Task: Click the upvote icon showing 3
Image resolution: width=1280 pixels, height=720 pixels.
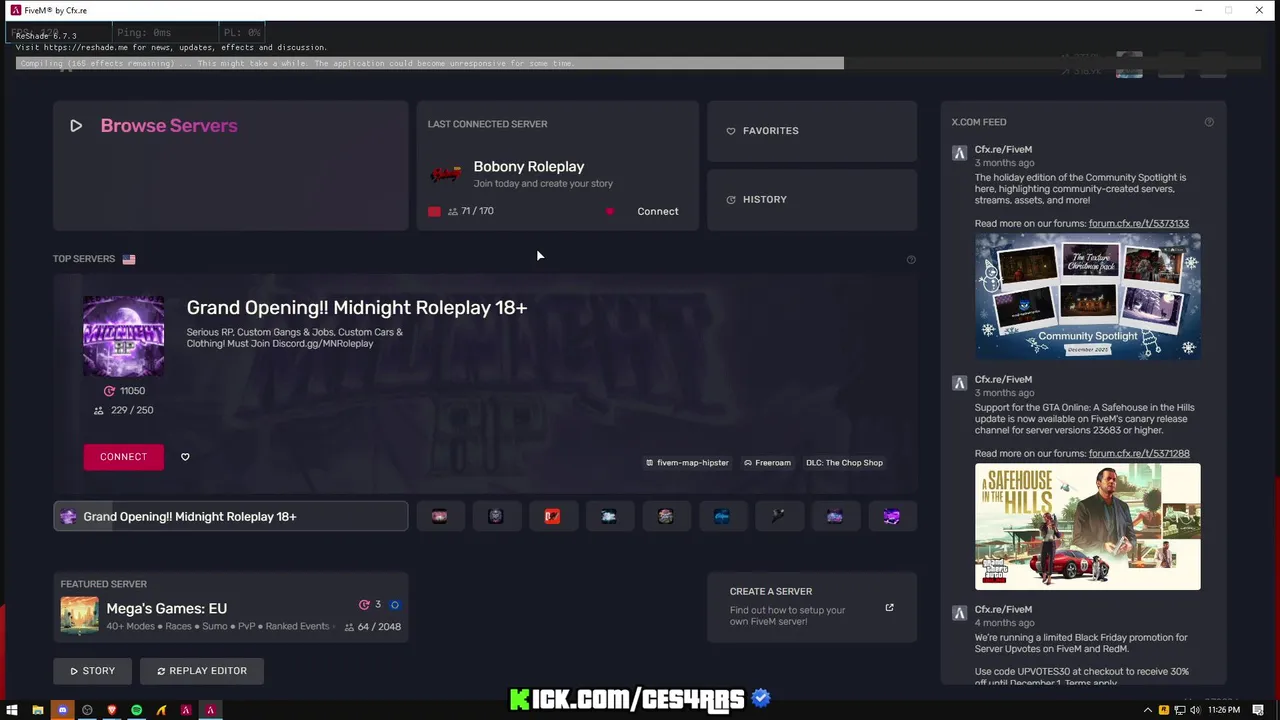Action: (365, 605)
